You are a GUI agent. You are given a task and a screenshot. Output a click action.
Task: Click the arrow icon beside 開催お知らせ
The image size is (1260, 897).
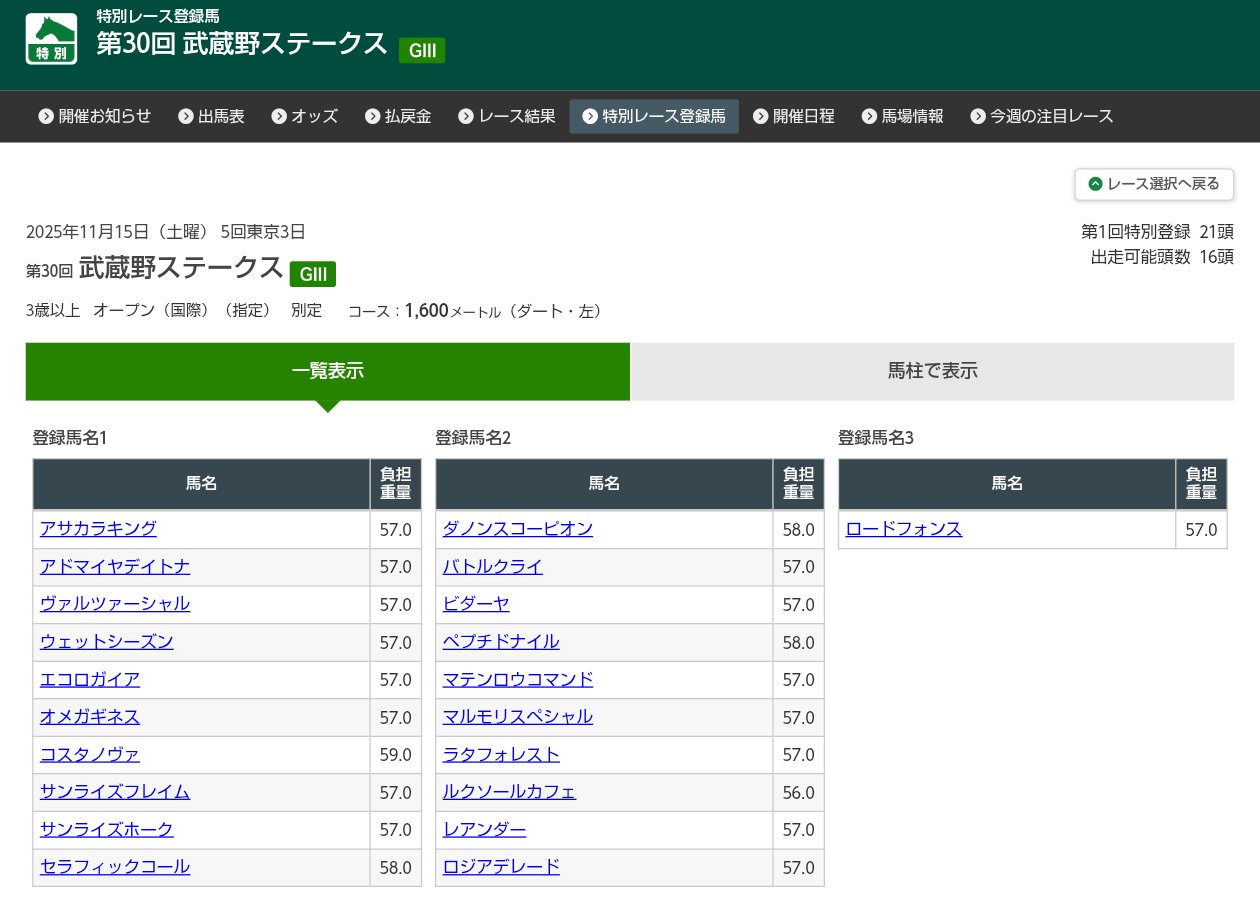(x=46, y=116)
